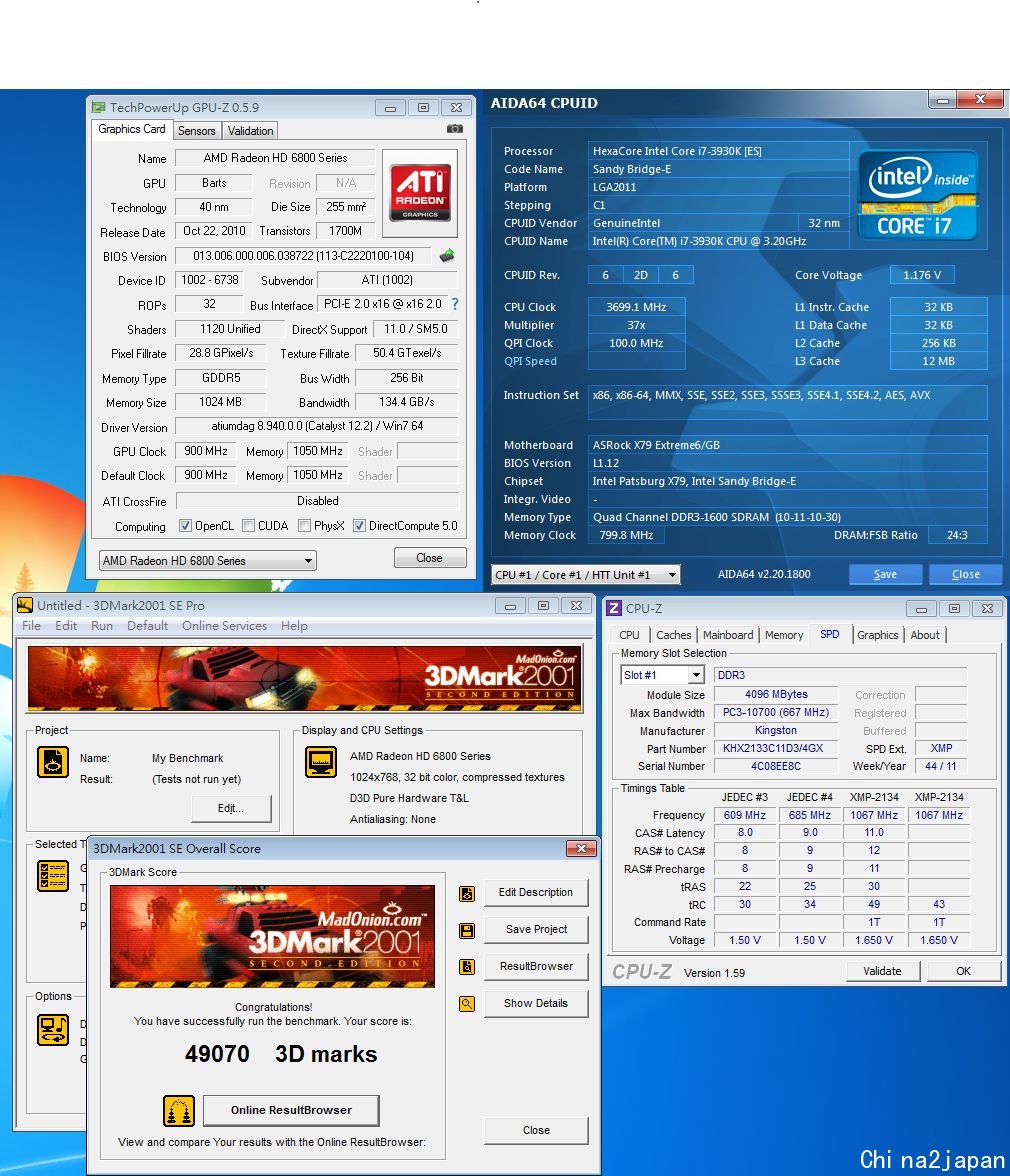This screenshot has width=1010, height=1176.
Task: Click the GPU-Z Name field
Action: pos(275,158)
